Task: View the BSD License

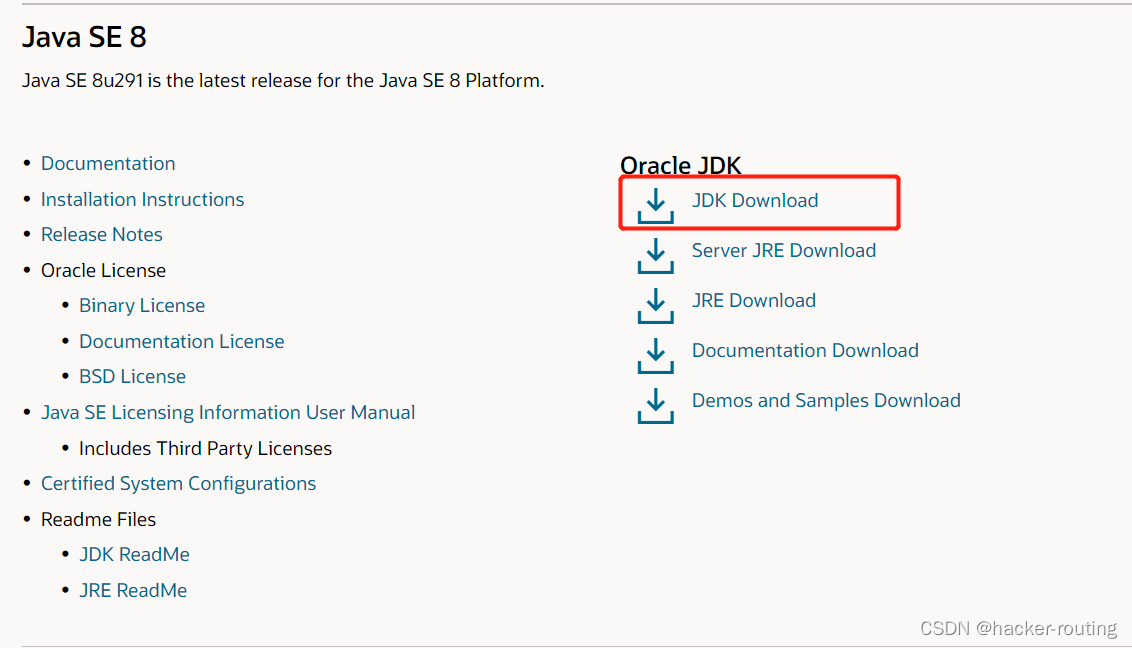Action: pos(132,376)
